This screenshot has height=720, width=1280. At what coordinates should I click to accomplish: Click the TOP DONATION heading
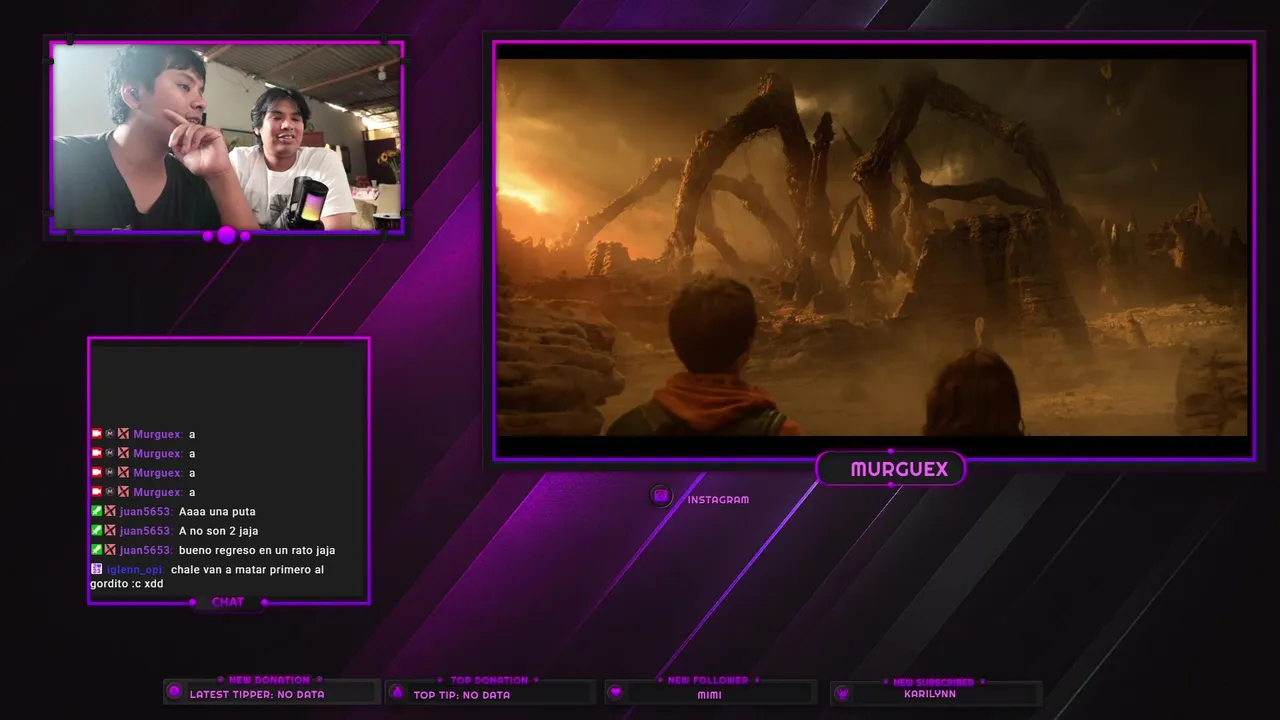click(x=489, y=680)
